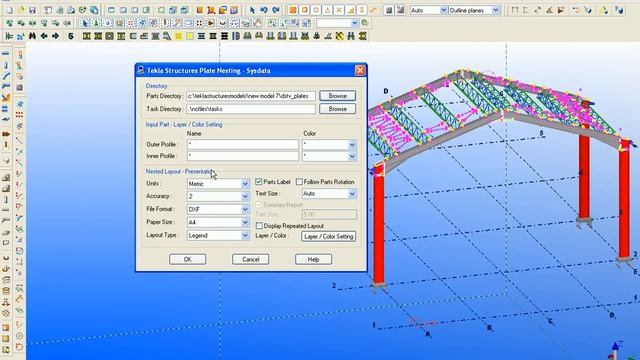Open the Auto dropdown in top toolbar

[443, 10]
